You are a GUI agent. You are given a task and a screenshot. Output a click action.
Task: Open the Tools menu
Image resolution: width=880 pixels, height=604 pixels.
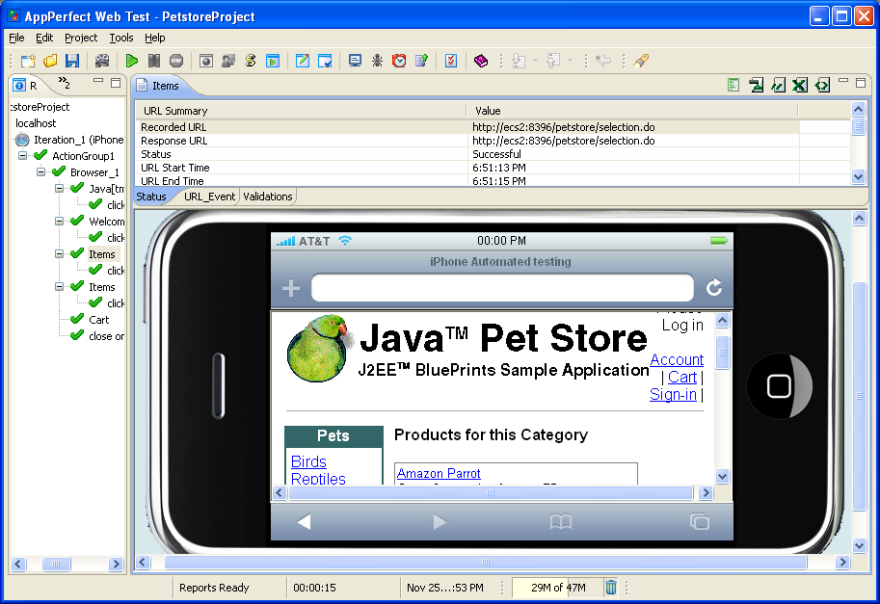[121, 38]
